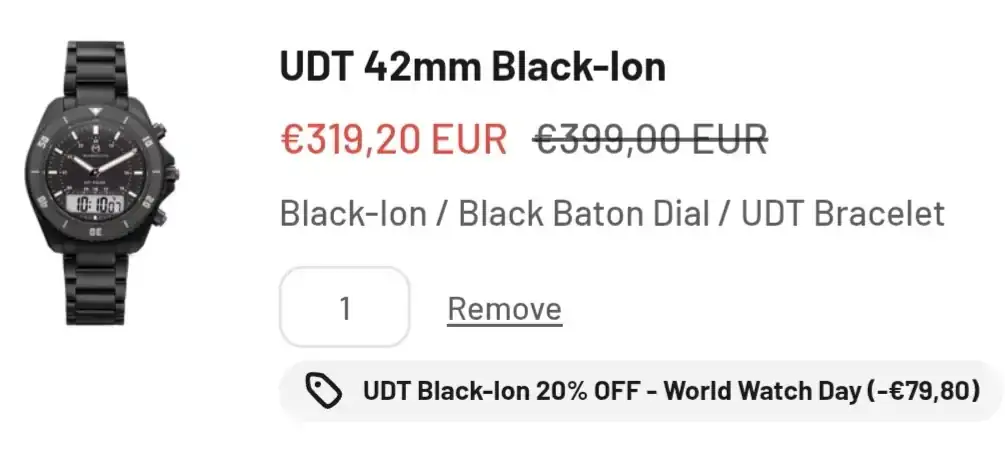Click the discount tag icon
This screenshot has width=1005, height=466.
click(324, 391)
